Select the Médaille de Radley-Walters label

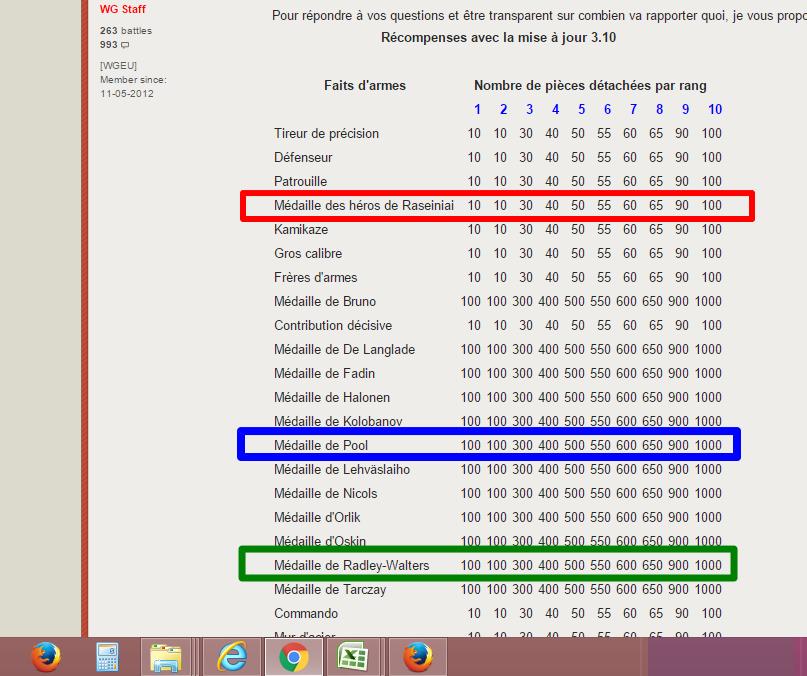[352, 565]
